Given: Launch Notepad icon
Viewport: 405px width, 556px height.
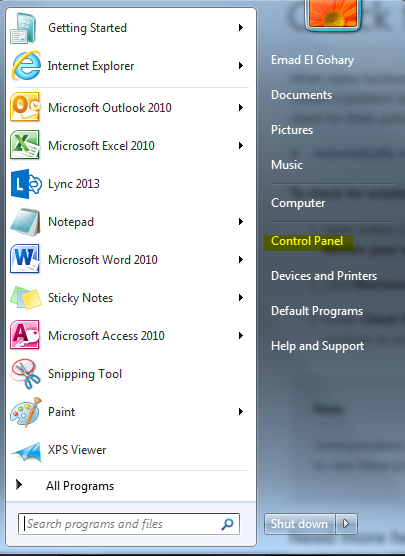Looking at the screenshot, I should click(x=25, y=222).
